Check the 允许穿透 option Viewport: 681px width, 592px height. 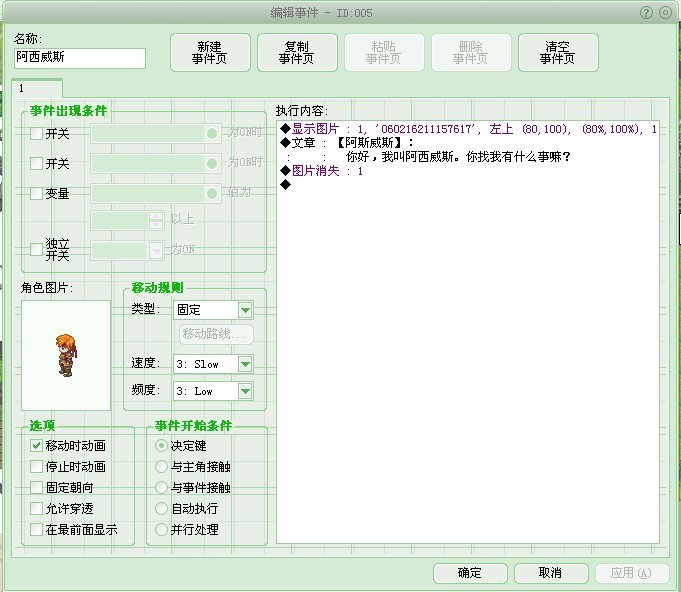[36, 509]
